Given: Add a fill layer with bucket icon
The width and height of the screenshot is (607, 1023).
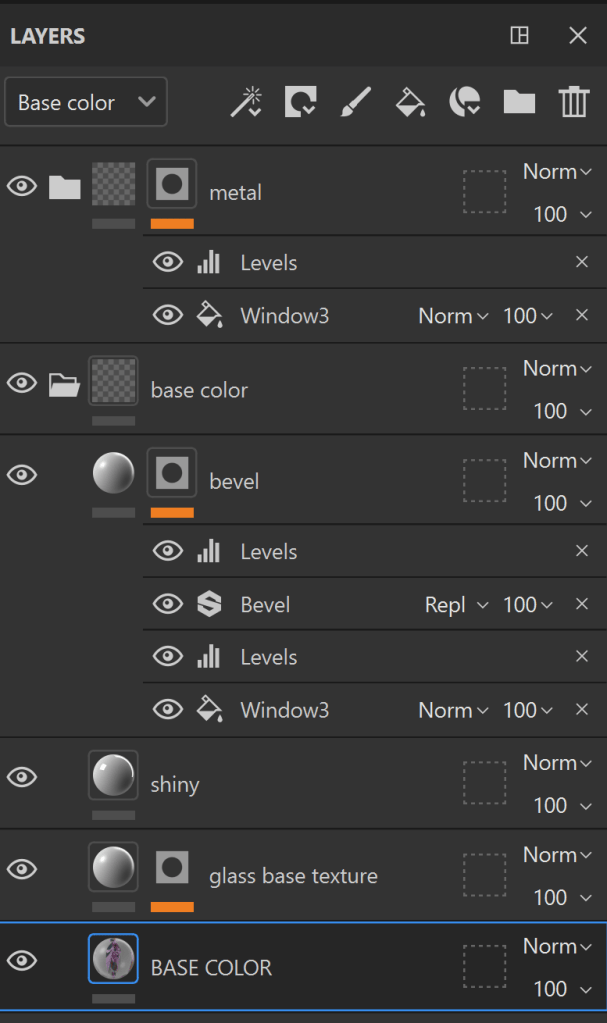Looking at the screenshot, I should click(410, 102).
